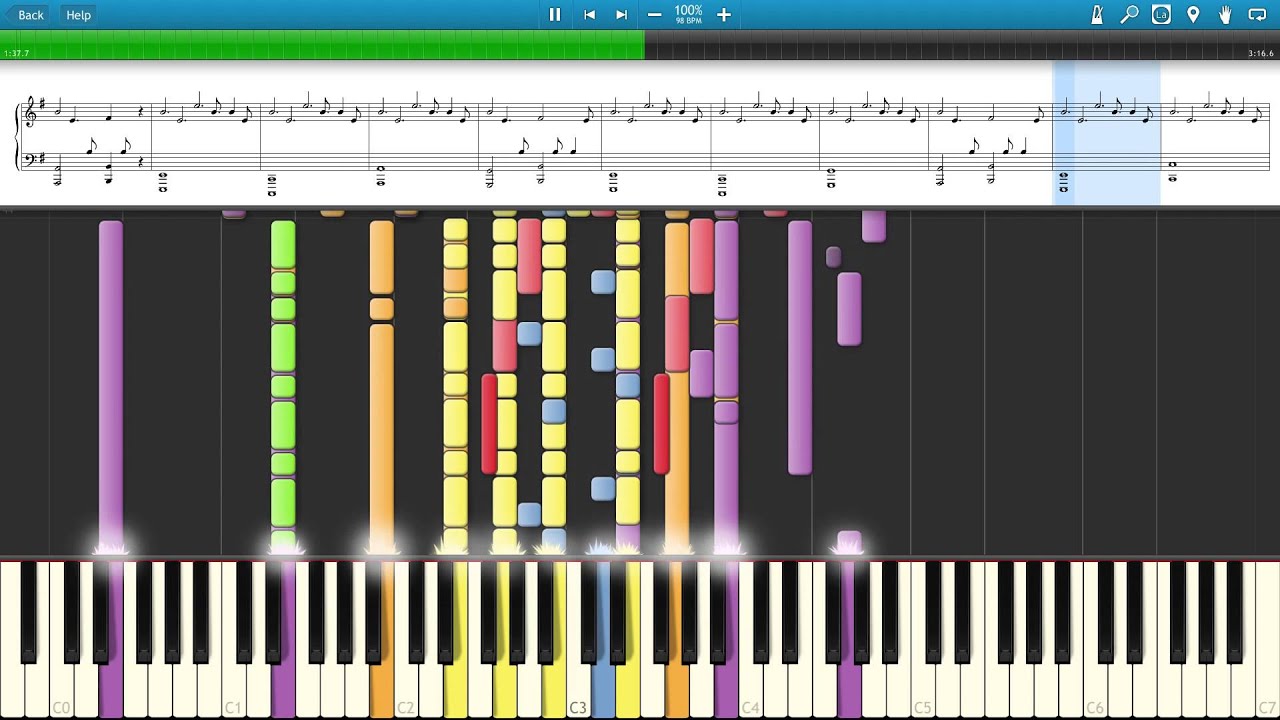
Task: Go back to the previous screen
Action: tap(24, 15)
